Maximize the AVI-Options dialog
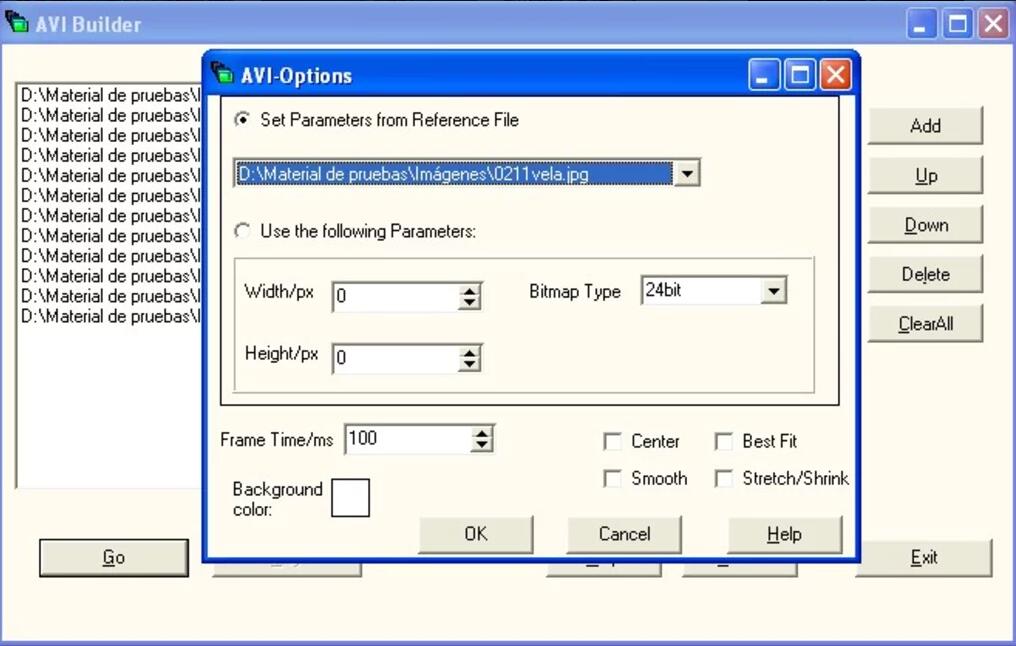Image resolution: width=1016 pixels, height=646 pixels. tap(800, 75)
